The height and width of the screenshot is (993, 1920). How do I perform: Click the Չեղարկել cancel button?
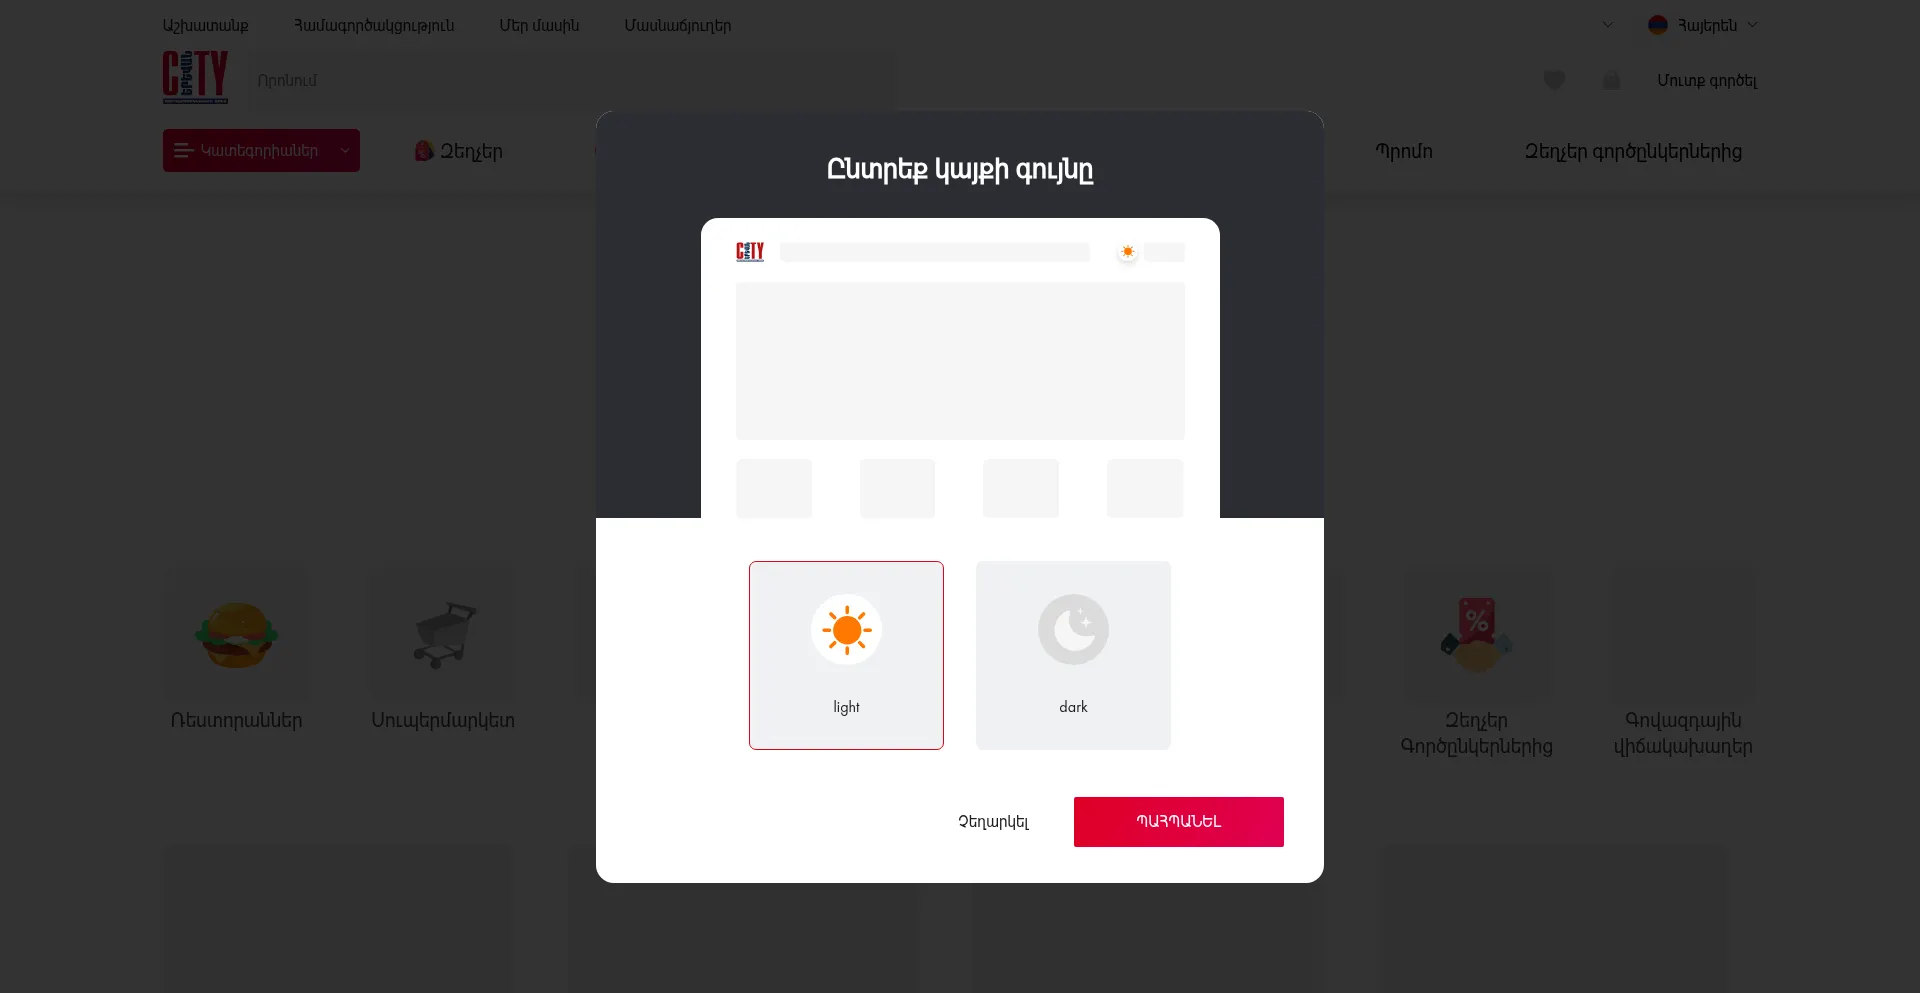[993, 822]
